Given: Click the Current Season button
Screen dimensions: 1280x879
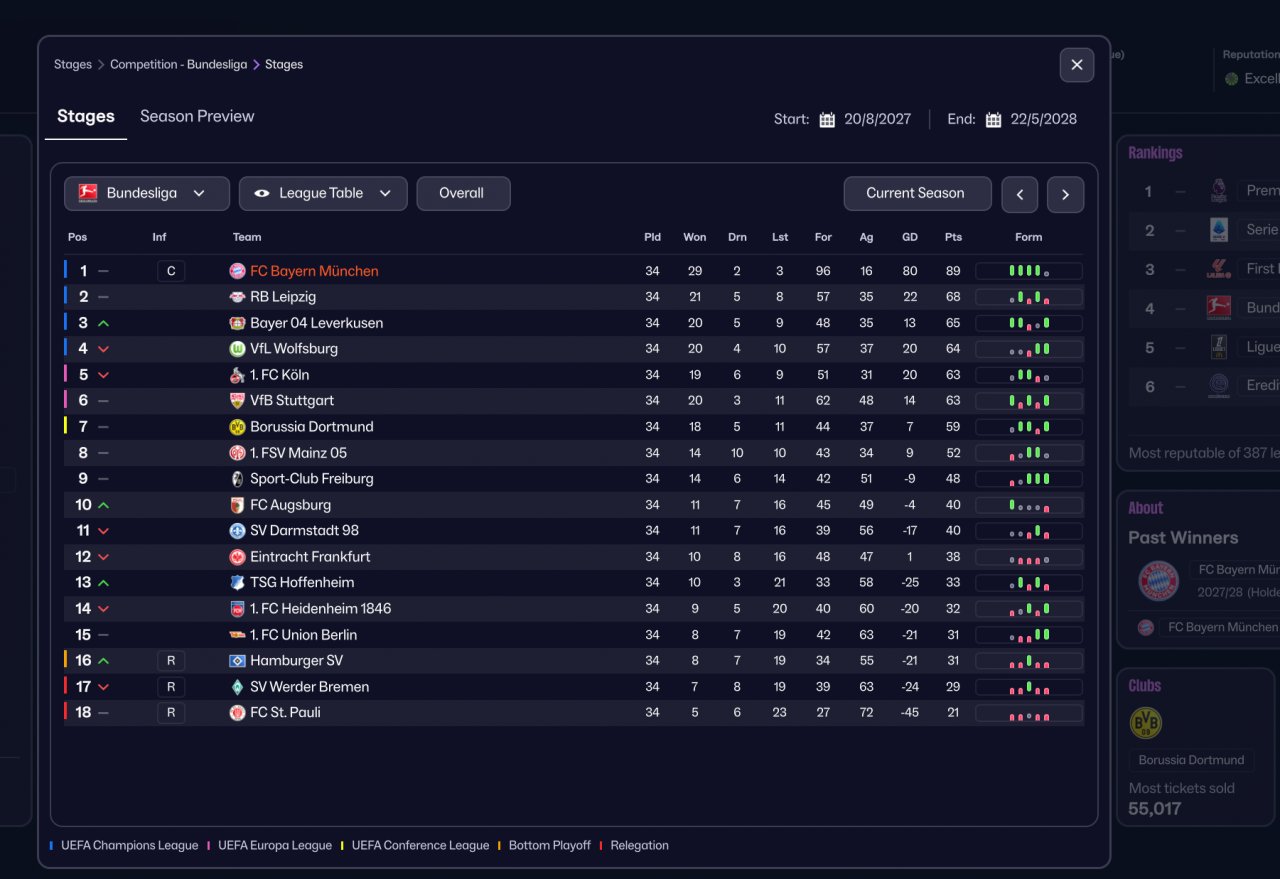Looking at the screenshot, I should click(x=917, y=194).
